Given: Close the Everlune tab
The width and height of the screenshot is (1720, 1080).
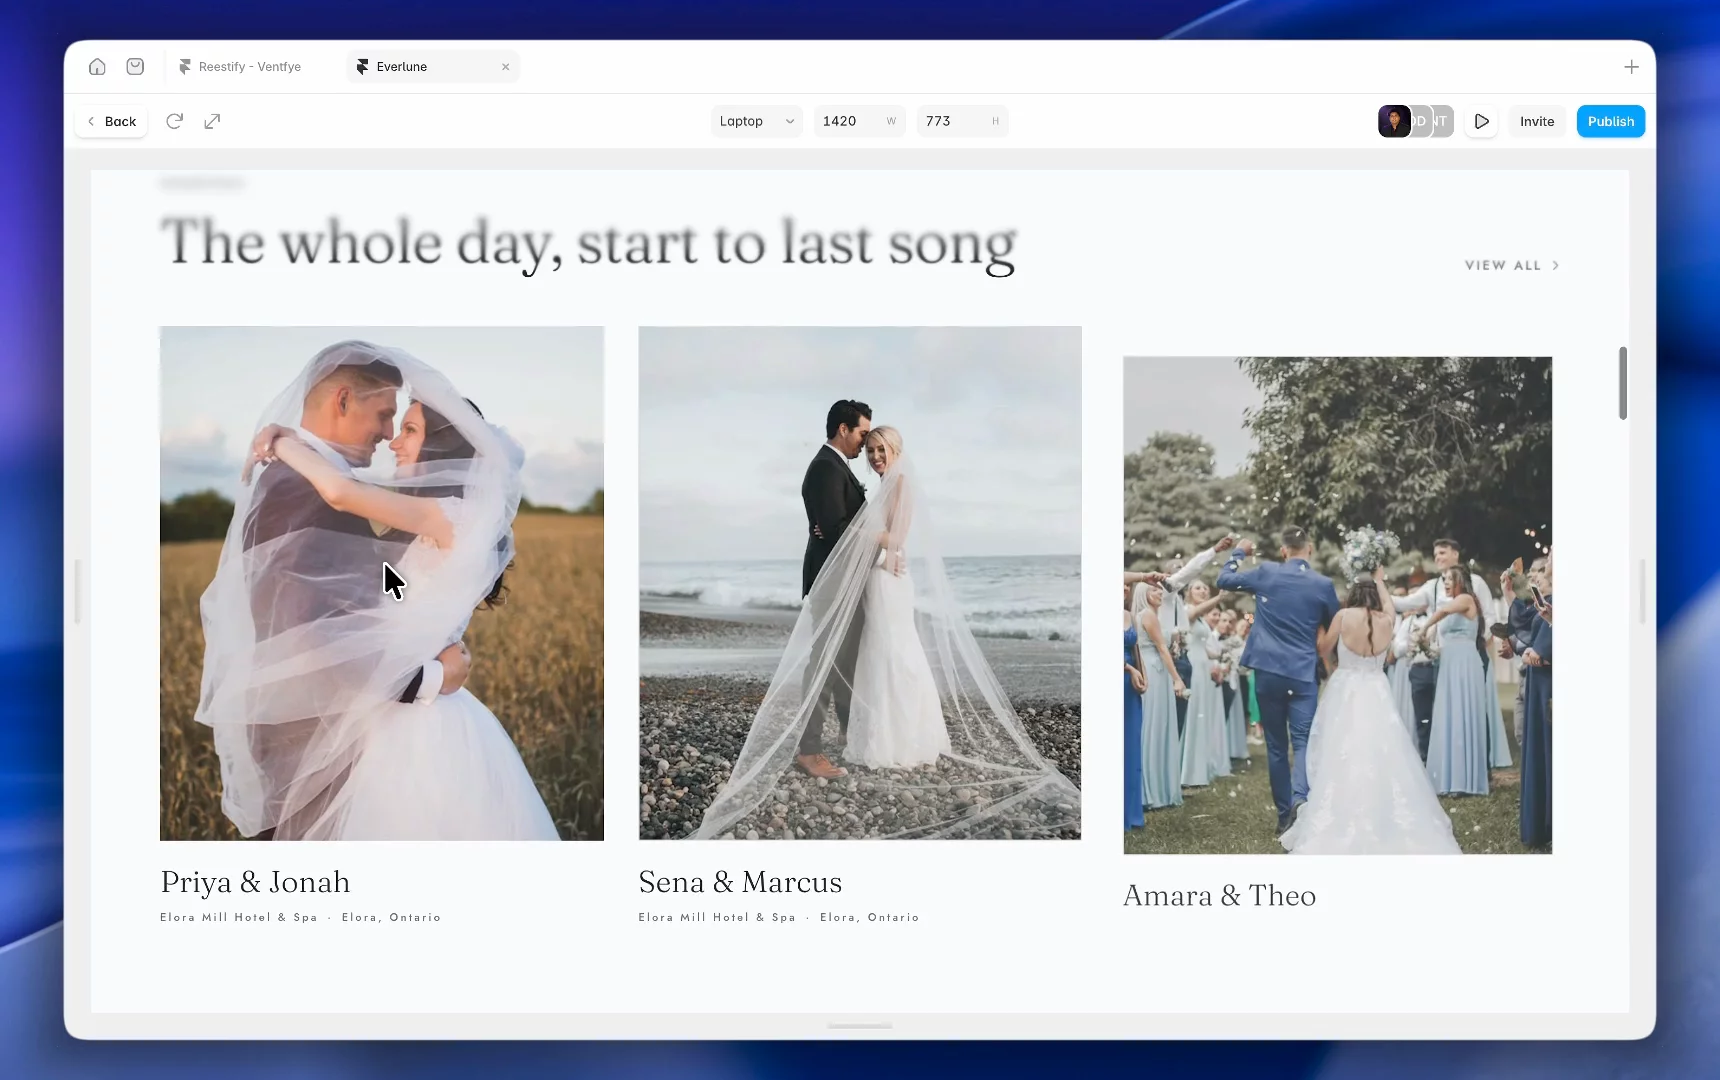Looking at the screenshot, I should [506, 67].
